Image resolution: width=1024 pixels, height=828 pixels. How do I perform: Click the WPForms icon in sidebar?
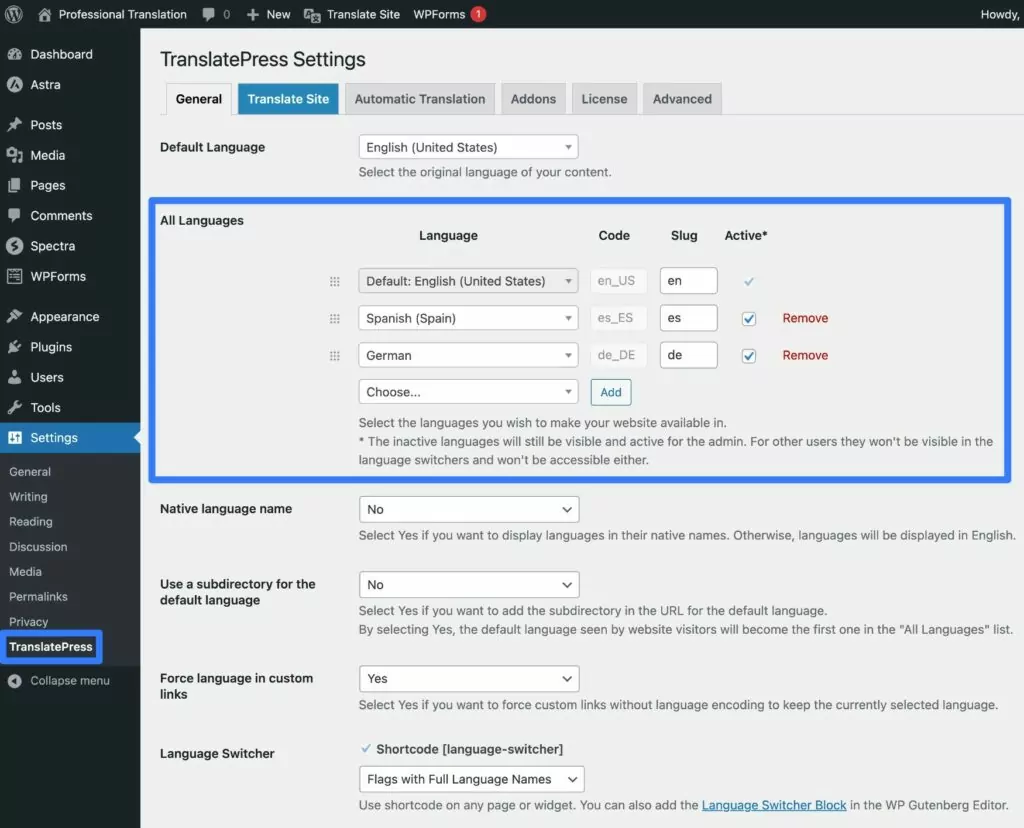click(x=14, y=276)
